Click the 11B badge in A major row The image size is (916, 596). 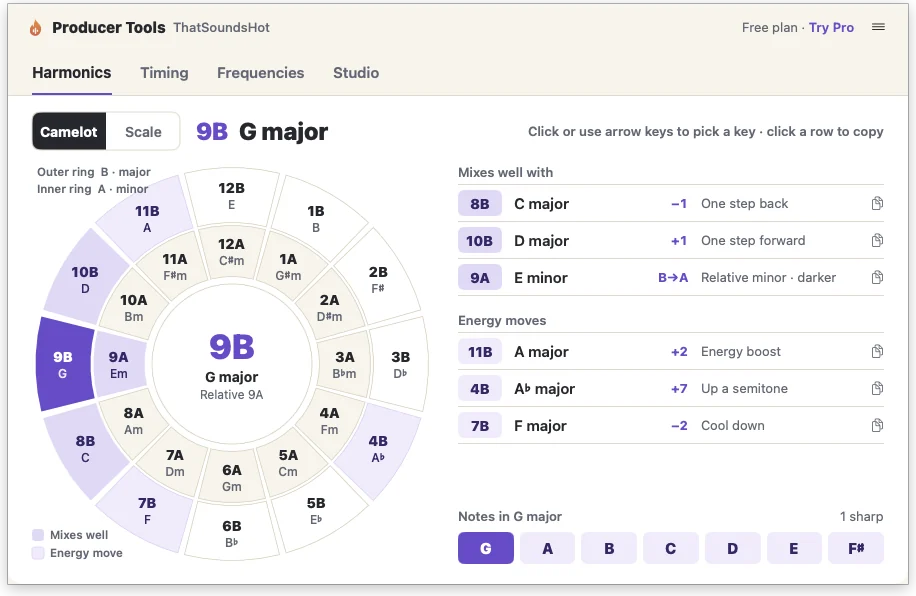(x=480, y=351)
